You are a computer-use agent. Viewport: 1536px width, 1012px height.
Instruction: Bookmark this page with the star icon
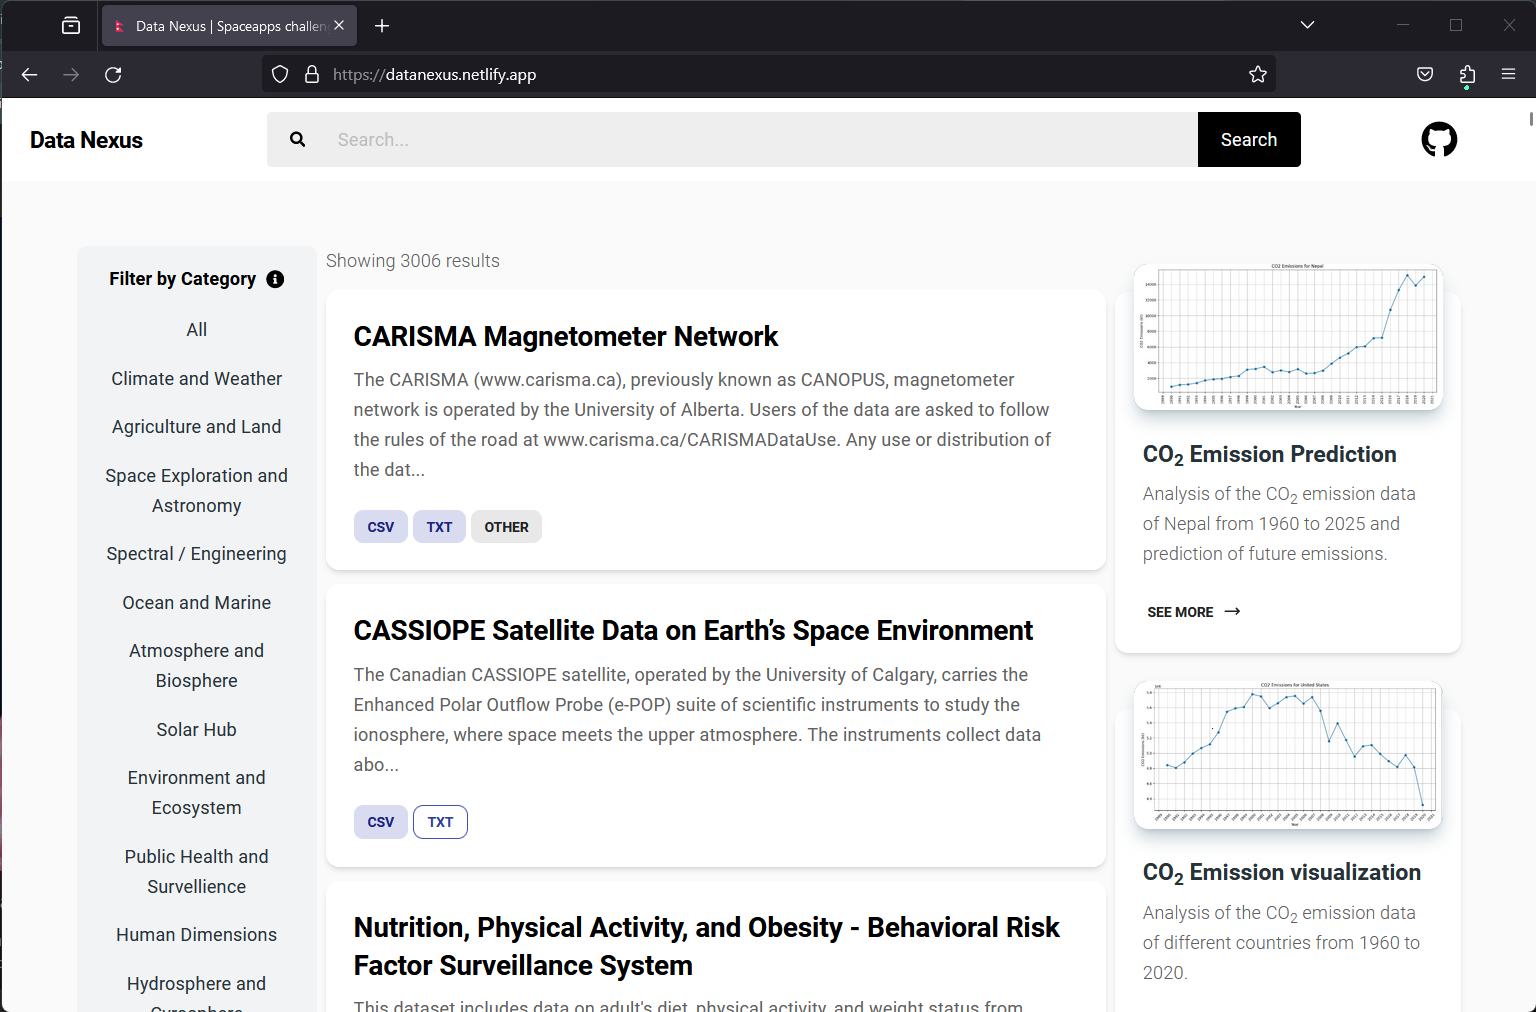(1258, 74)
